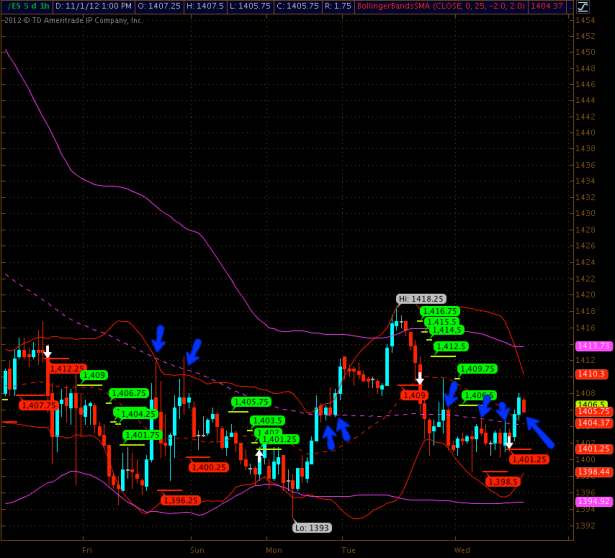The height and width of the screenshot is (558, 615).
Task: Click the Lo: 1393 low marker
Action: pos(313,527)
